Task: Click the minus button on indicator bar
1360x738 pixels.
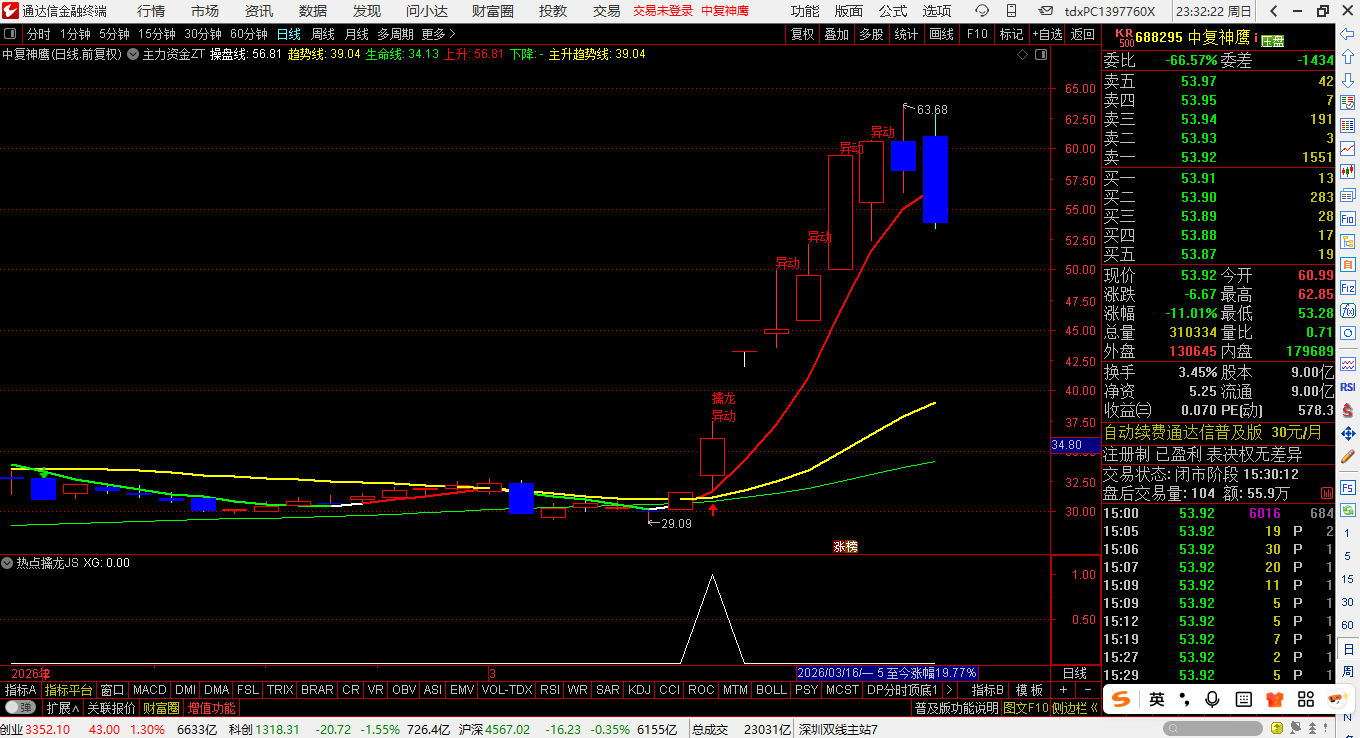Action: [x=1087, y=690]
